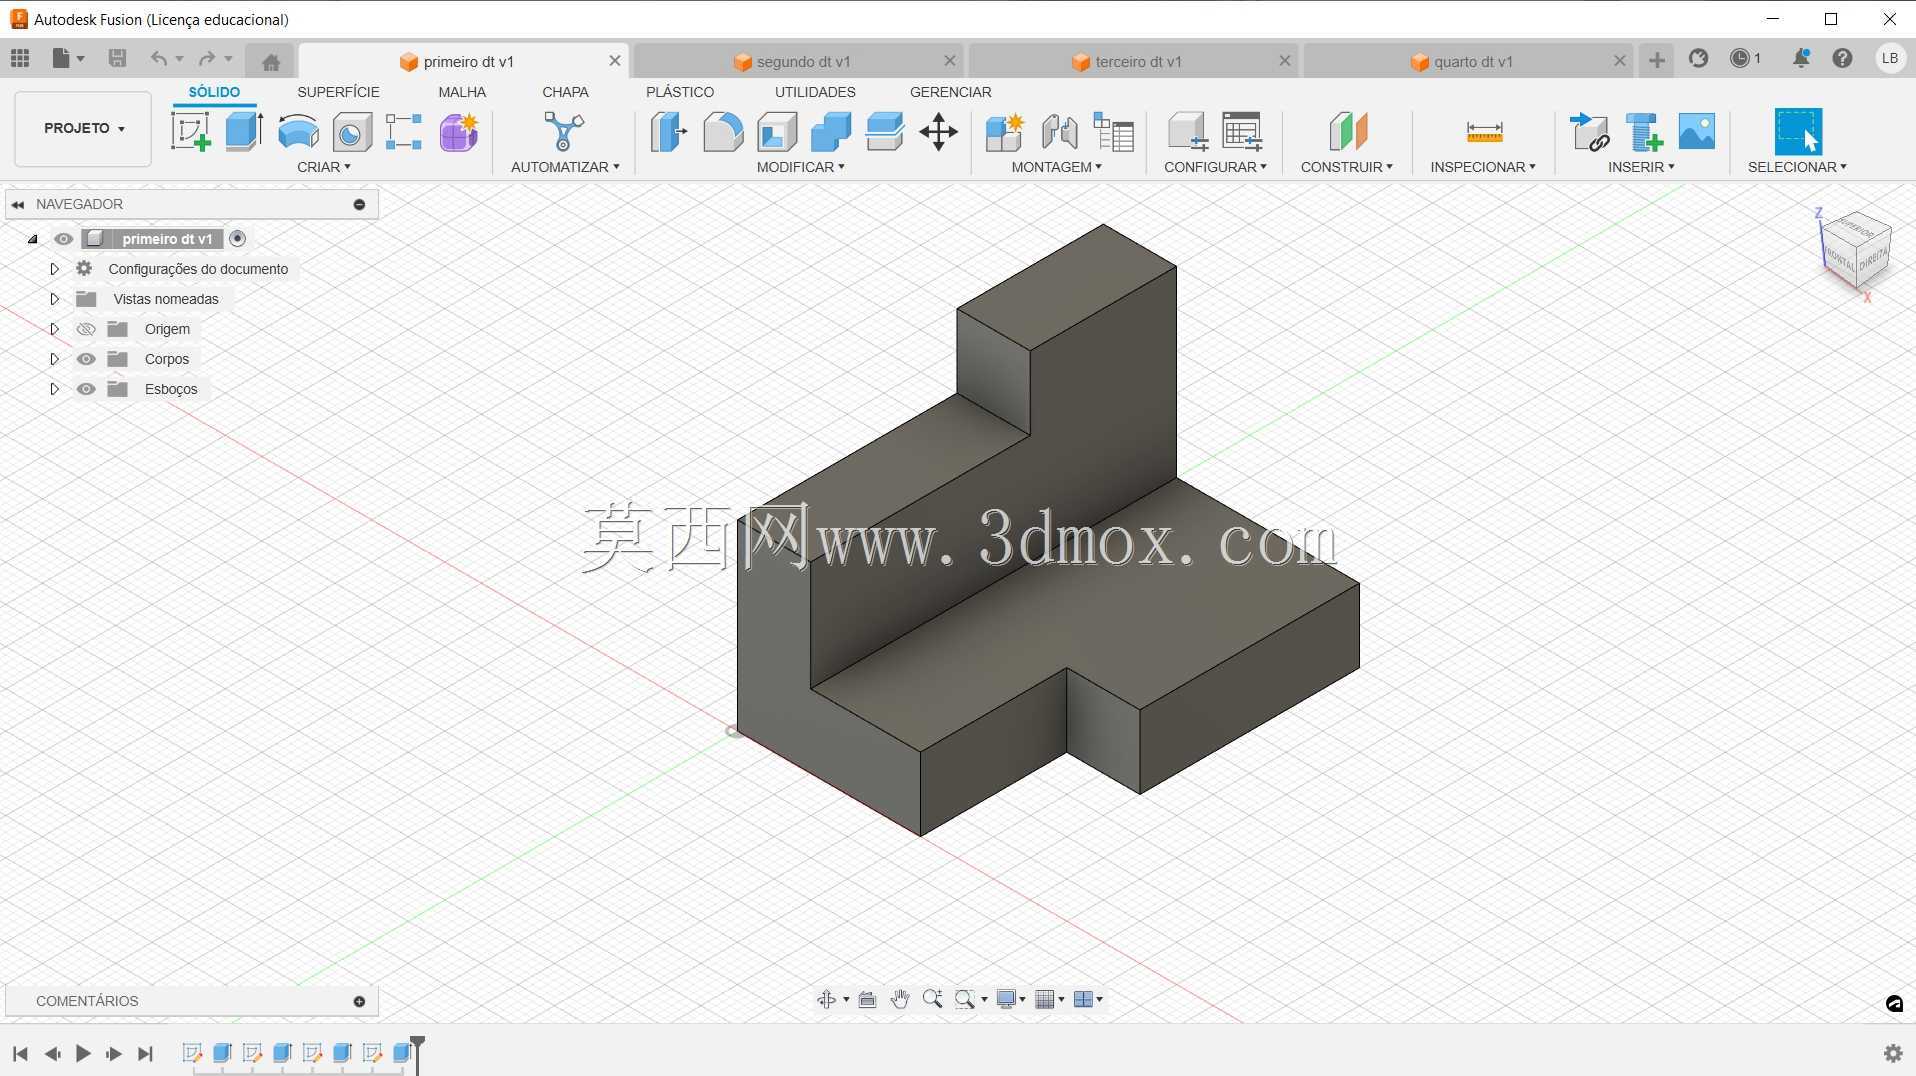Image resolution: width=1916 pixels, height=1076 pixels.
Task: Select the Measure tool
Action: tap(1484, 132)
